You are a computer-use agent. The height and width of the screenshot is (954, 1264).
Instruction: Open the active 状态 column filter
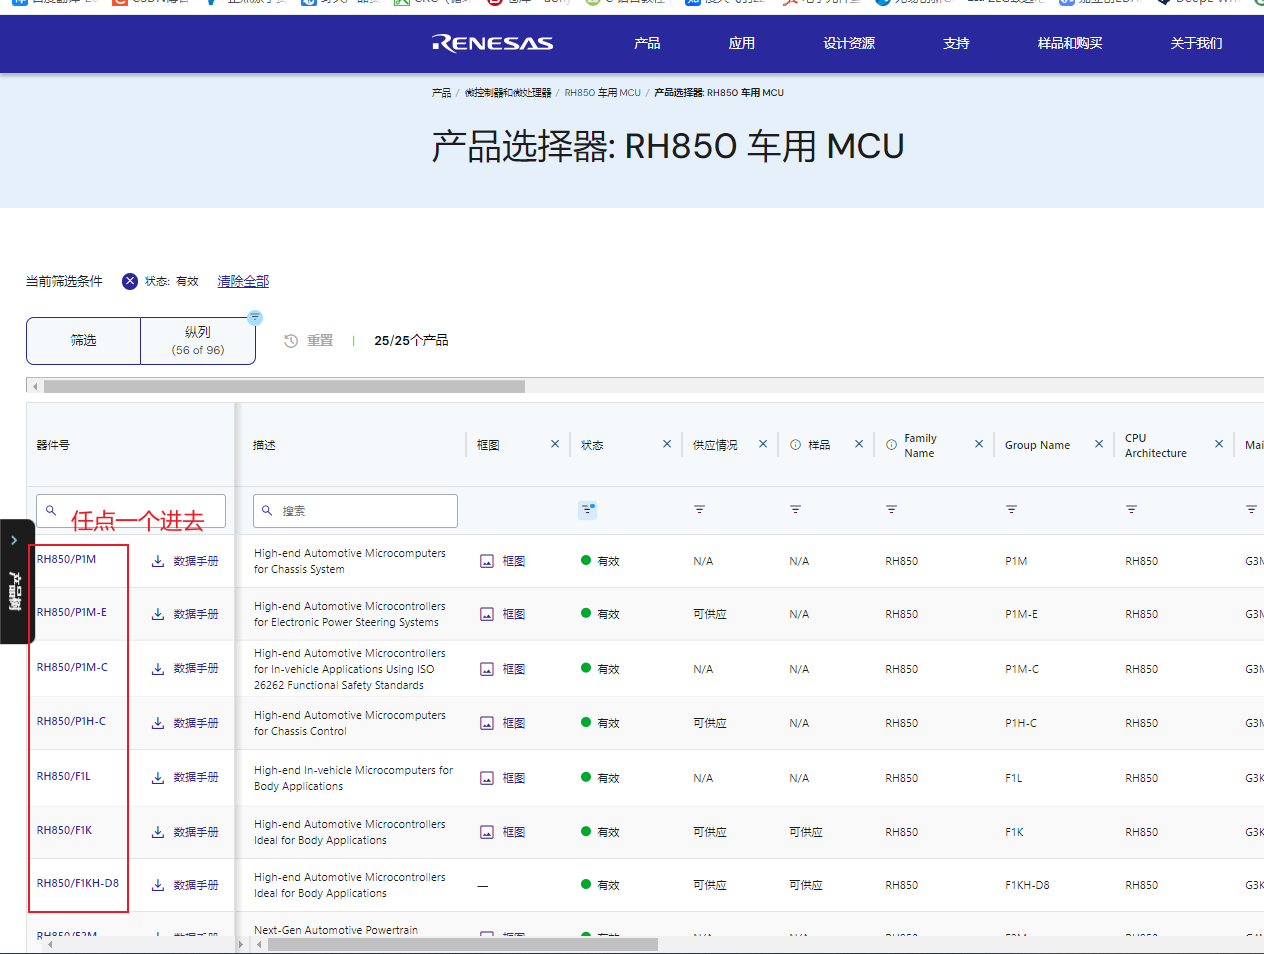(x=588, y=510)
